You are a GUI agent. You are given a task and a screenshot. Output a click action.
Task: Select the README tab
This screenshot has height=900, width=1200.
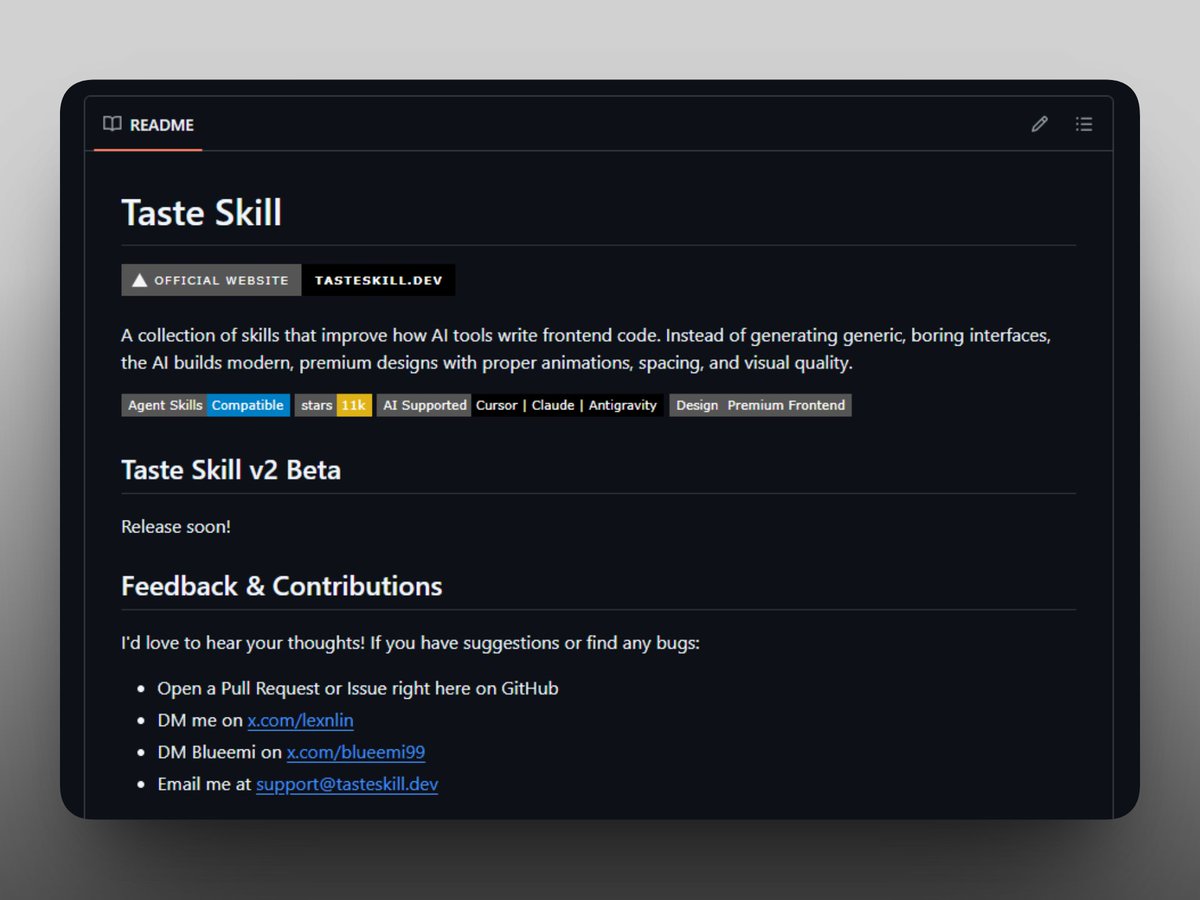point(148,125)
